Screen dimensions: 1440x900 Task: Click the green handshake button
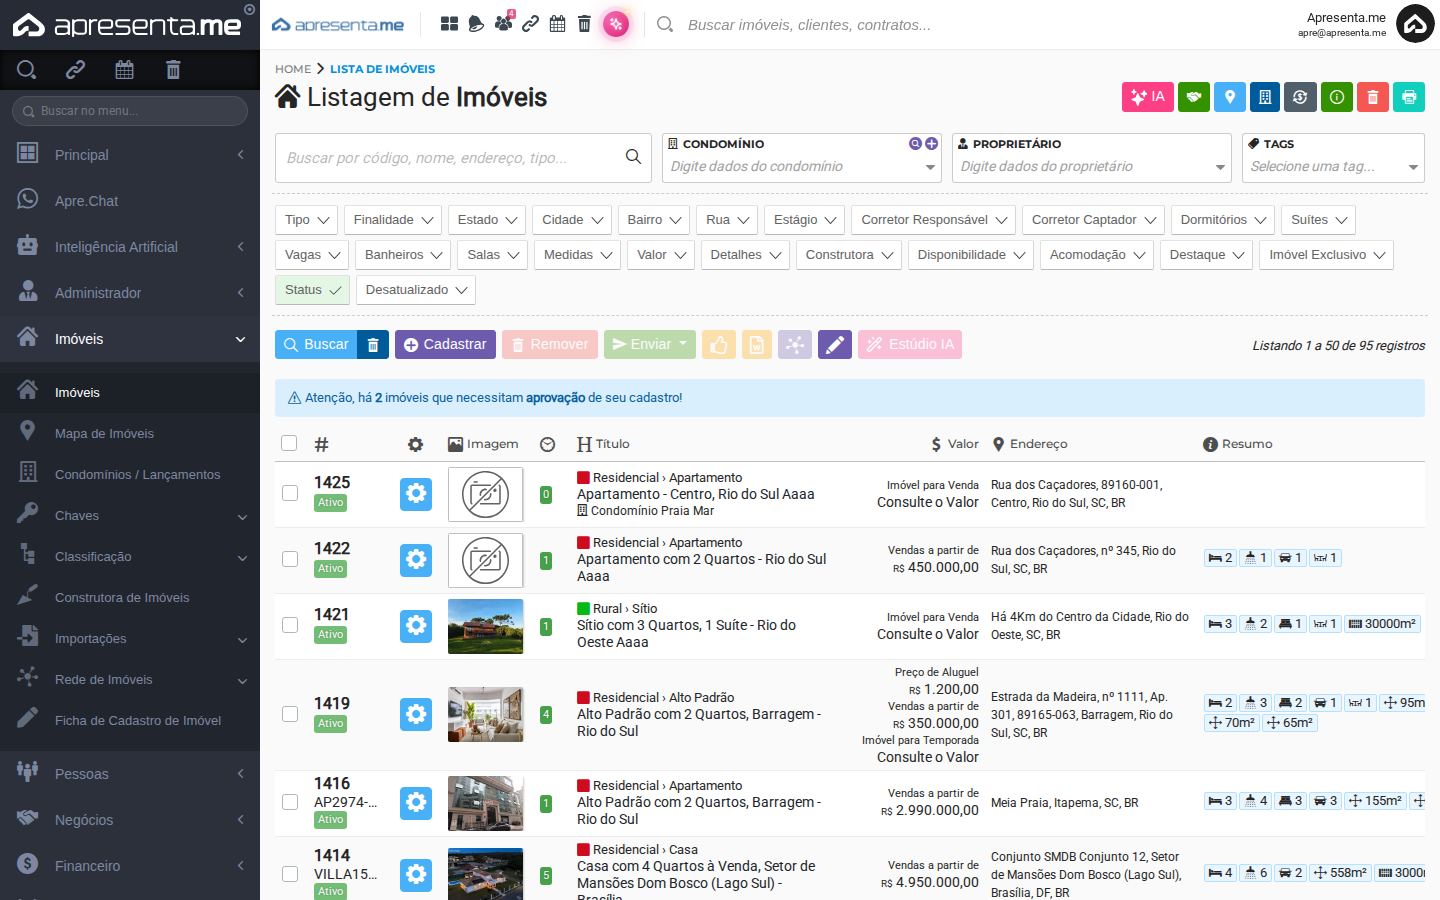click(x=1194, y=97)
